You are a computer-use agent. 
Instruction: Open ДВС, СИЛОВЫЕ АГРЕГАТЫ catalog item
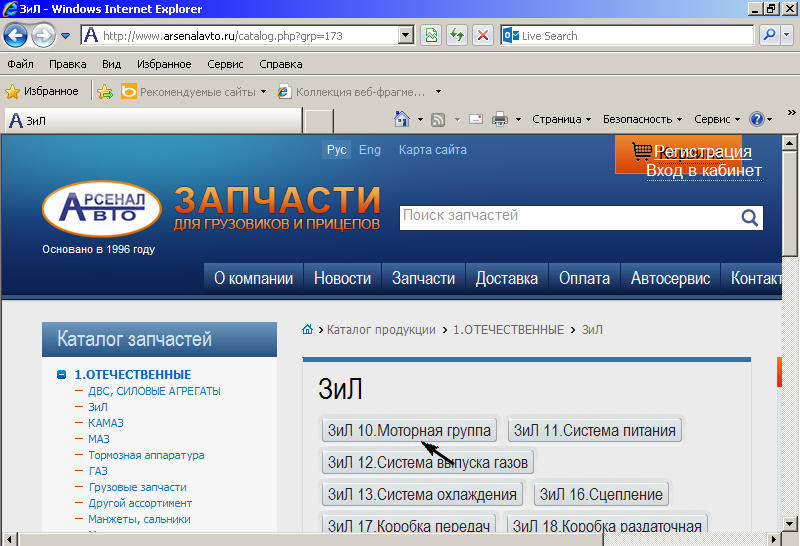tap(154, 391)
